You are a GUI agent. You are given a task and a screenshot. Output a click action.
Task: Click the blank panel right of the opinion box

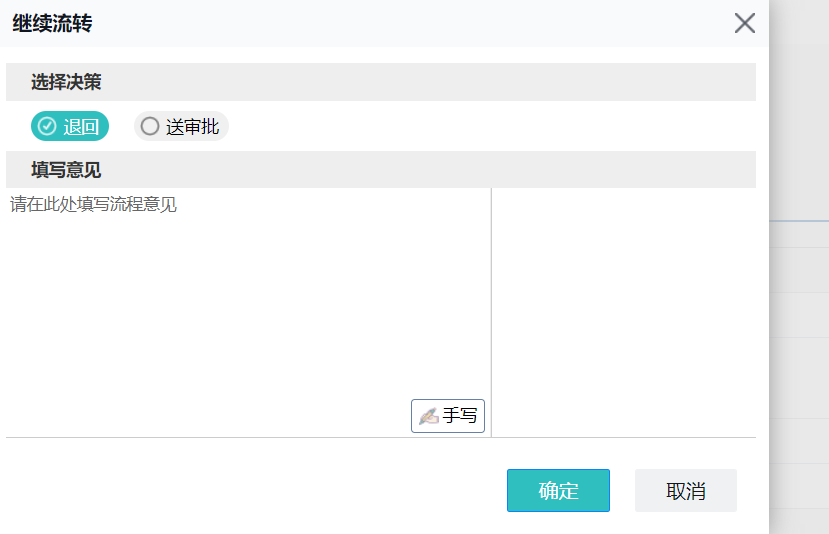[x=624, y=310]
